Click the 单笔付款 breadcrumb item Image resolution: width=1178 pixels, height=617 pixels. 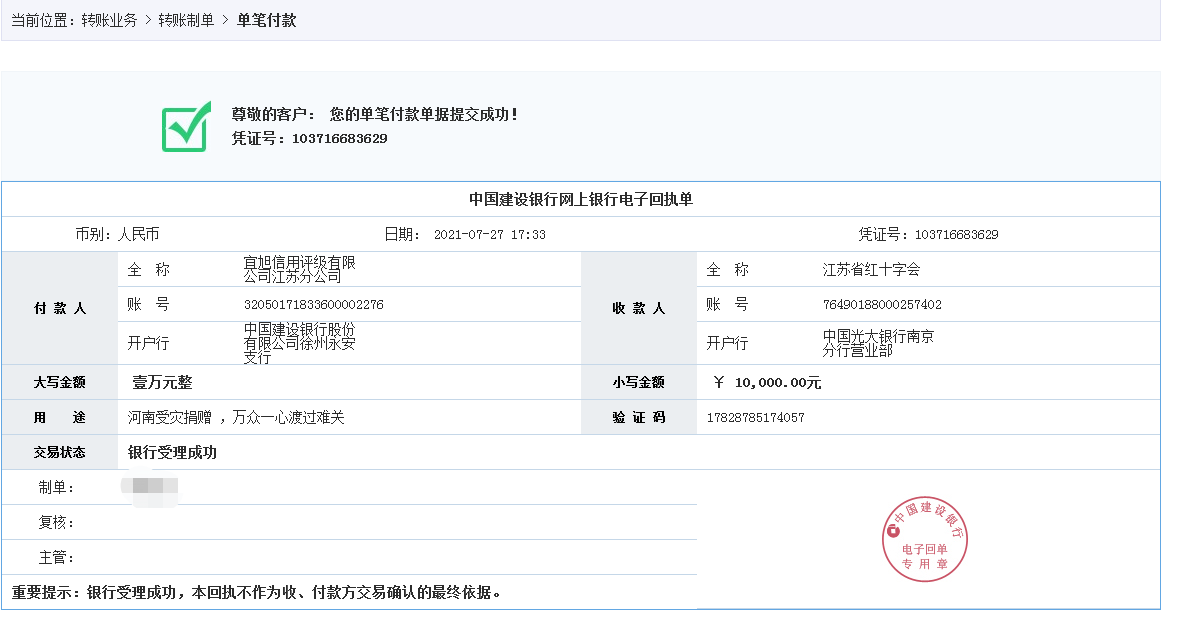coord(267,20)
